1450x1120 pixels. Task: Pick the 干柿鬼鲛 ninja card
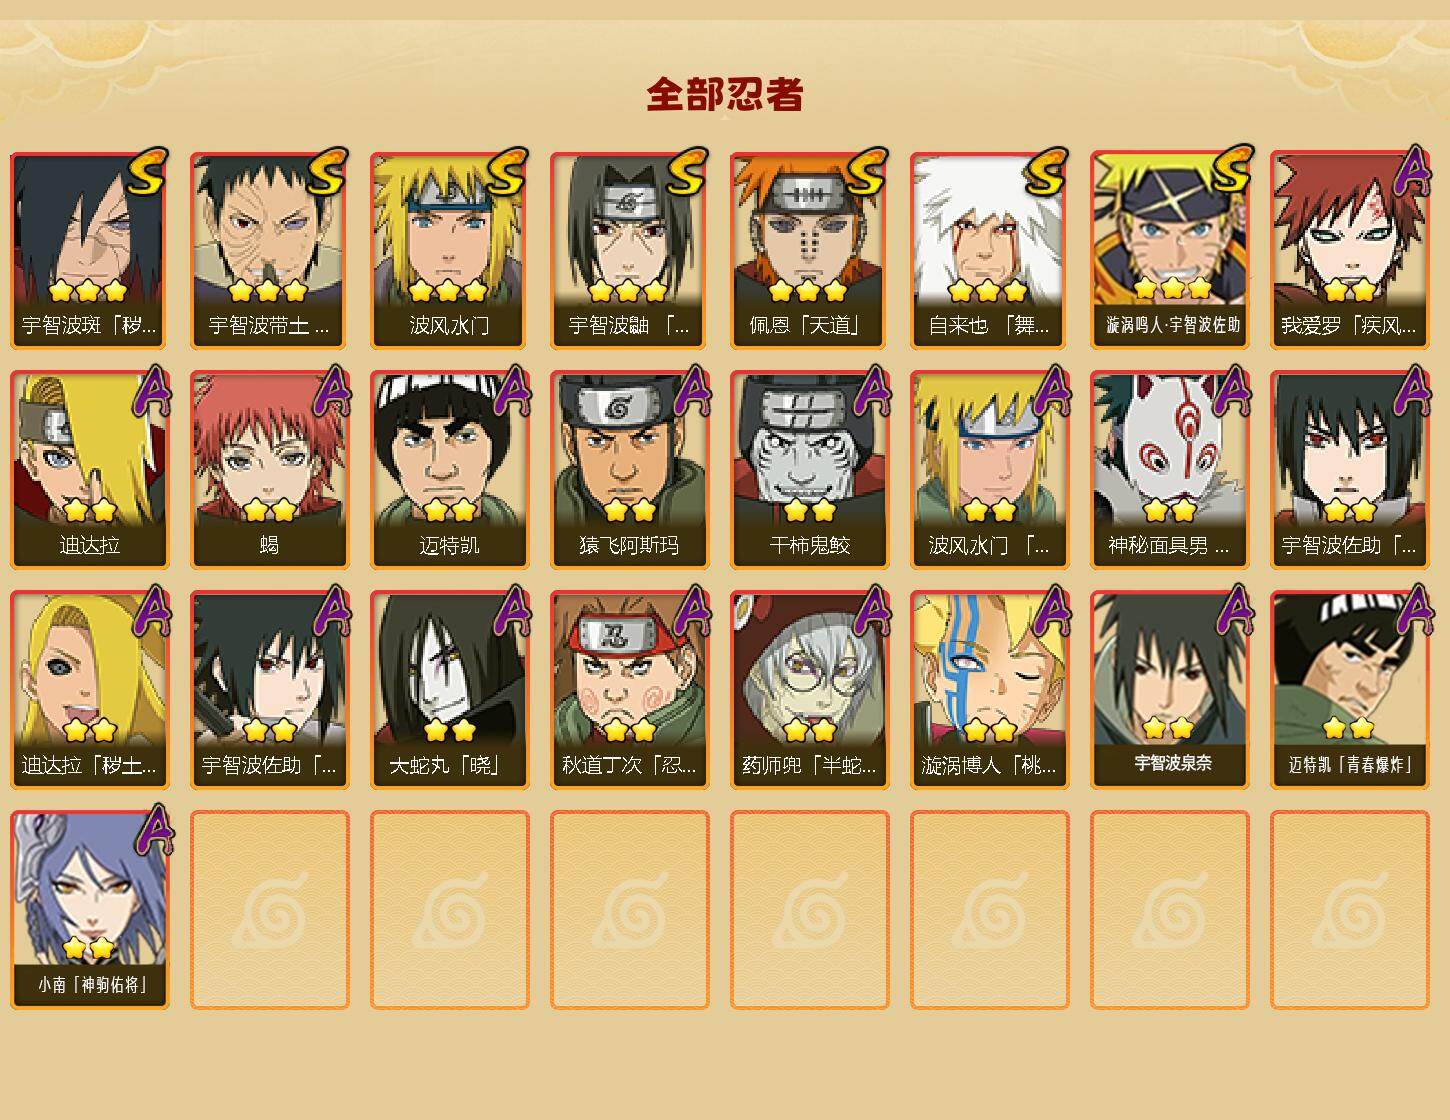pos(809,470)
